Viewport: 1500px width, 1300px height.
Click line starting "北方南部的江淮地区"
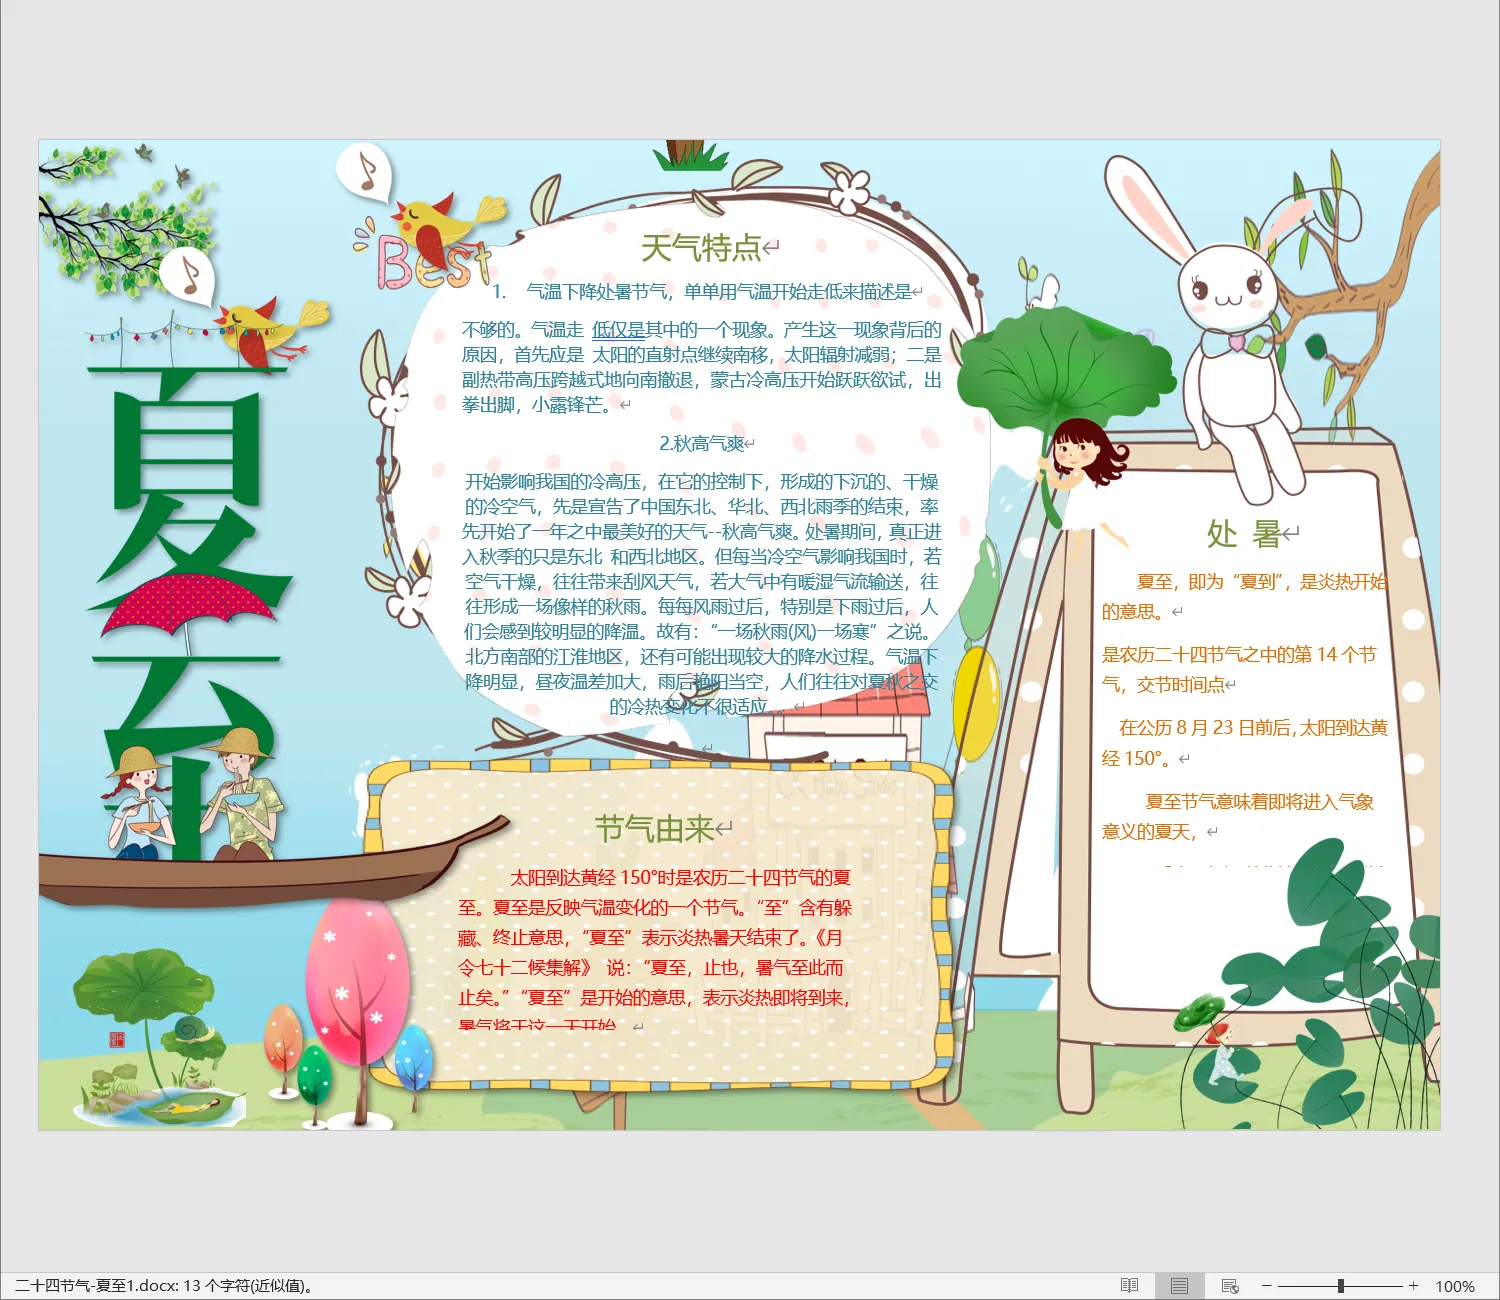coord(701,656)
